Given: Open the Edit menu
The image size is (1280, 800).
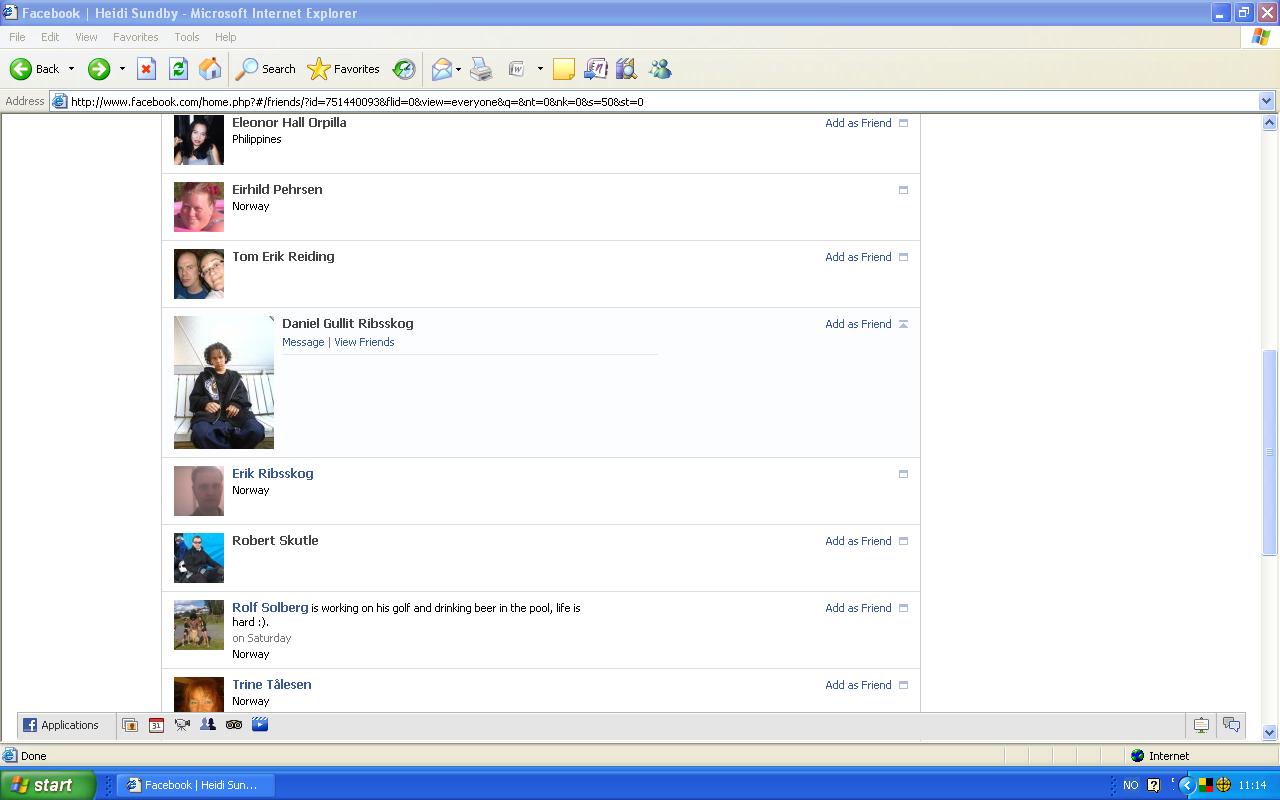Looking at the screenshot, I should pyautogui.click(x=50, y=37).
